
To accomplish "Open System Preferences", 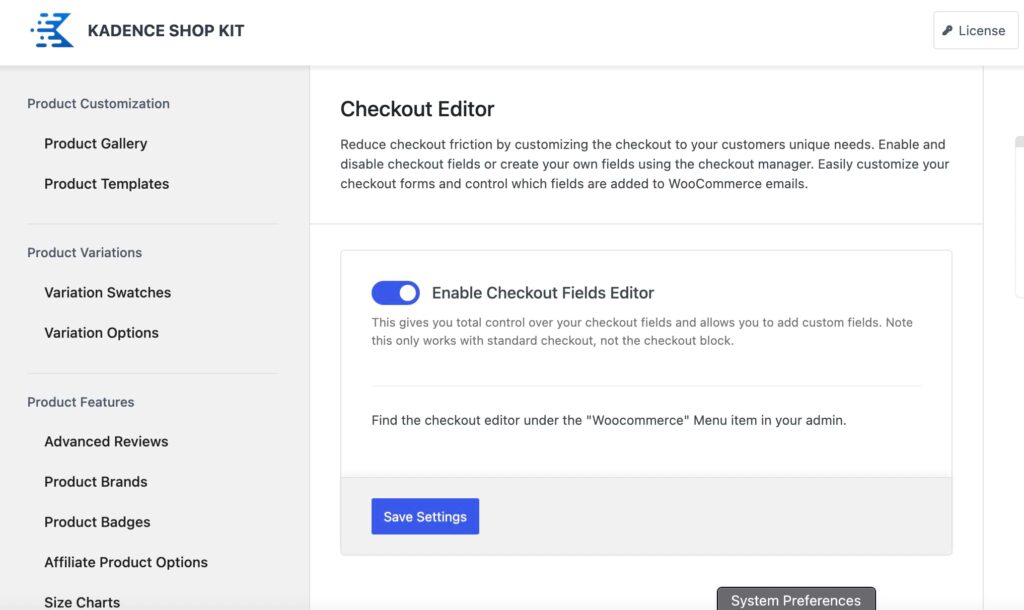I will point(795,599).
